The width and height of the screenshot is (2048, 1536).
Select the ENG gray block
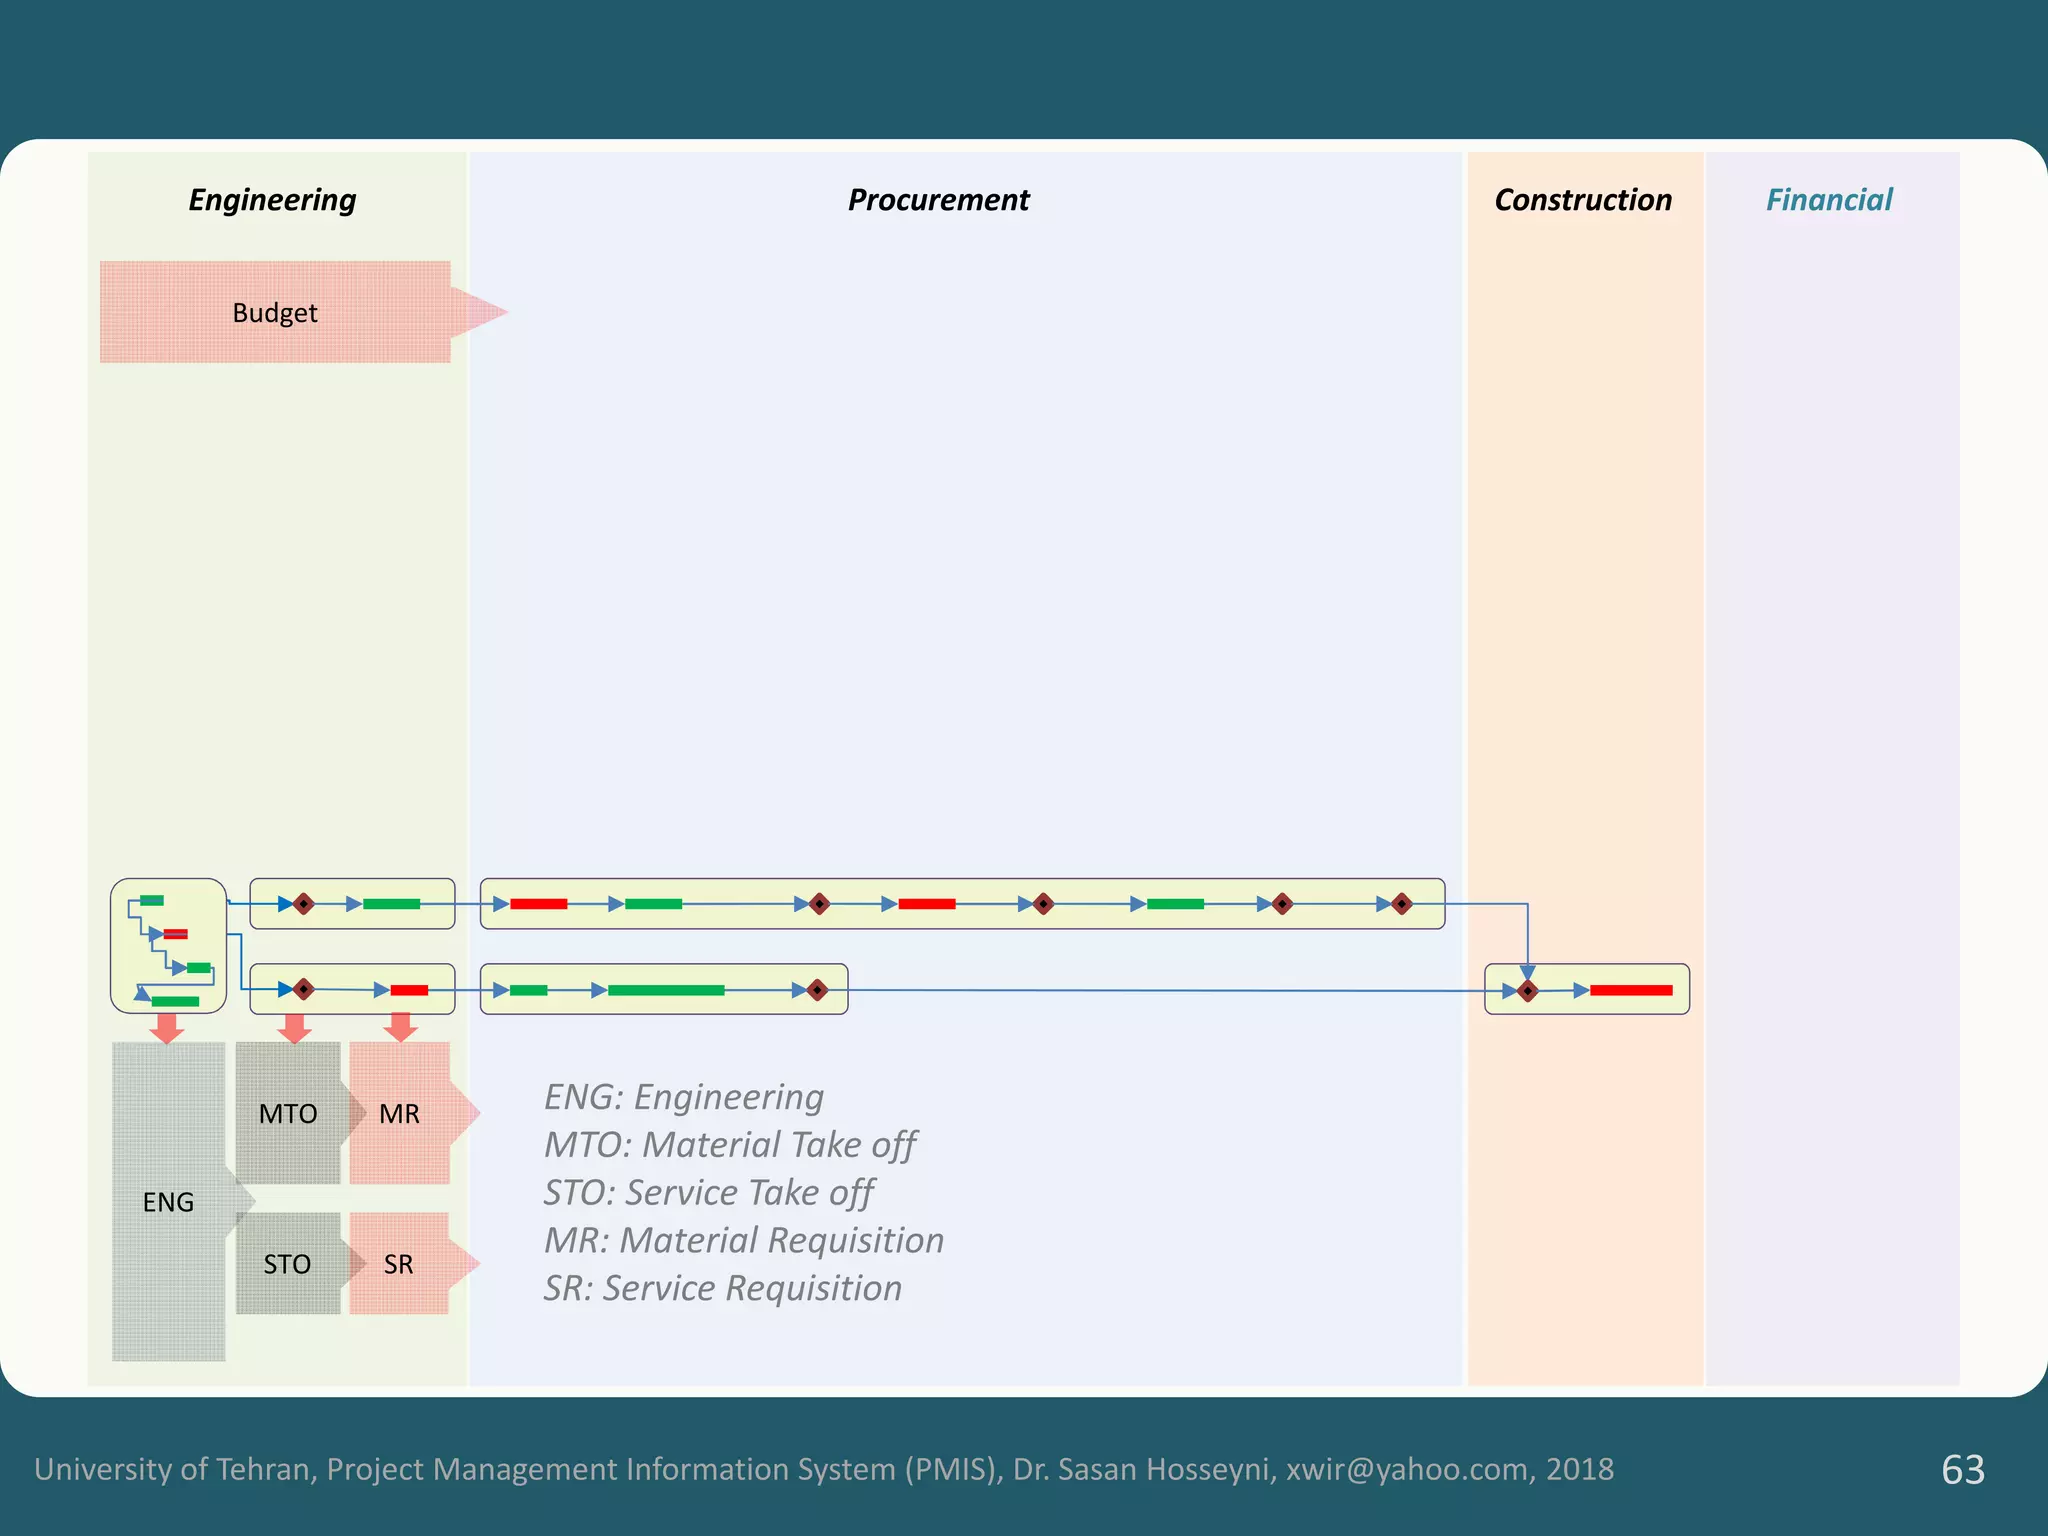[x=168, y=1201]
